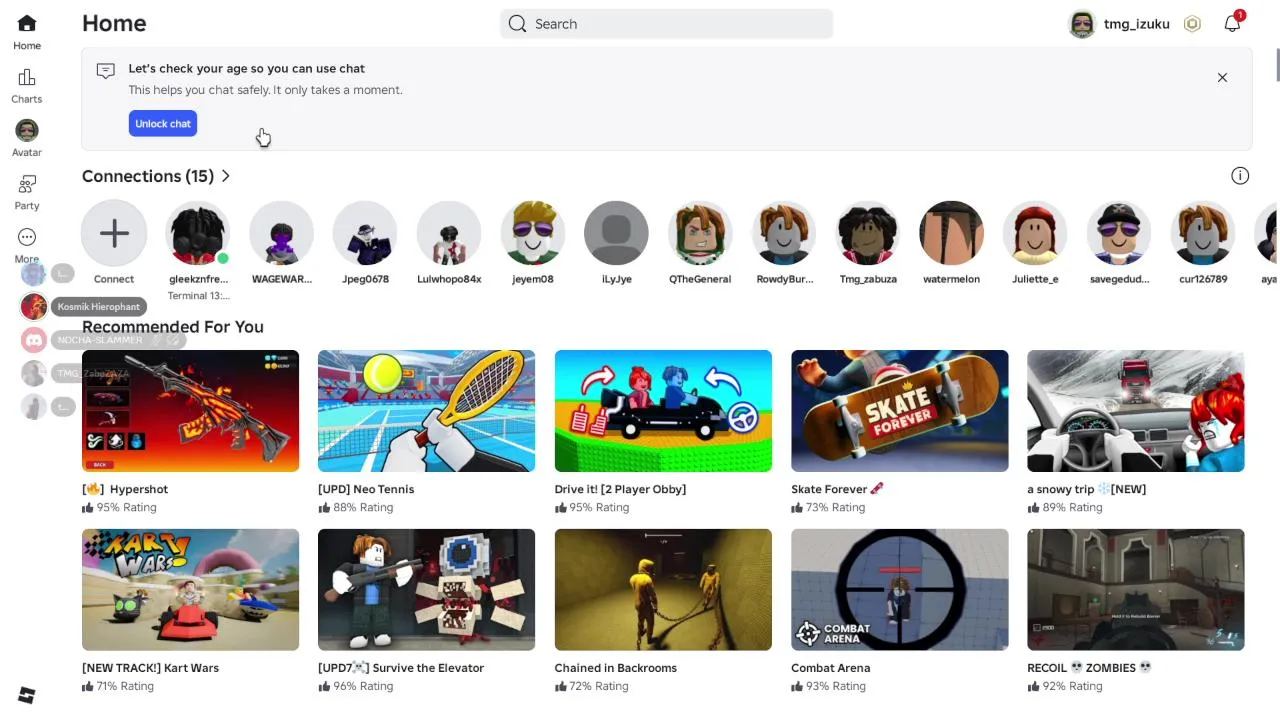
Task: Open the Kart Wars thumbnail
Action: pos(190,590)
